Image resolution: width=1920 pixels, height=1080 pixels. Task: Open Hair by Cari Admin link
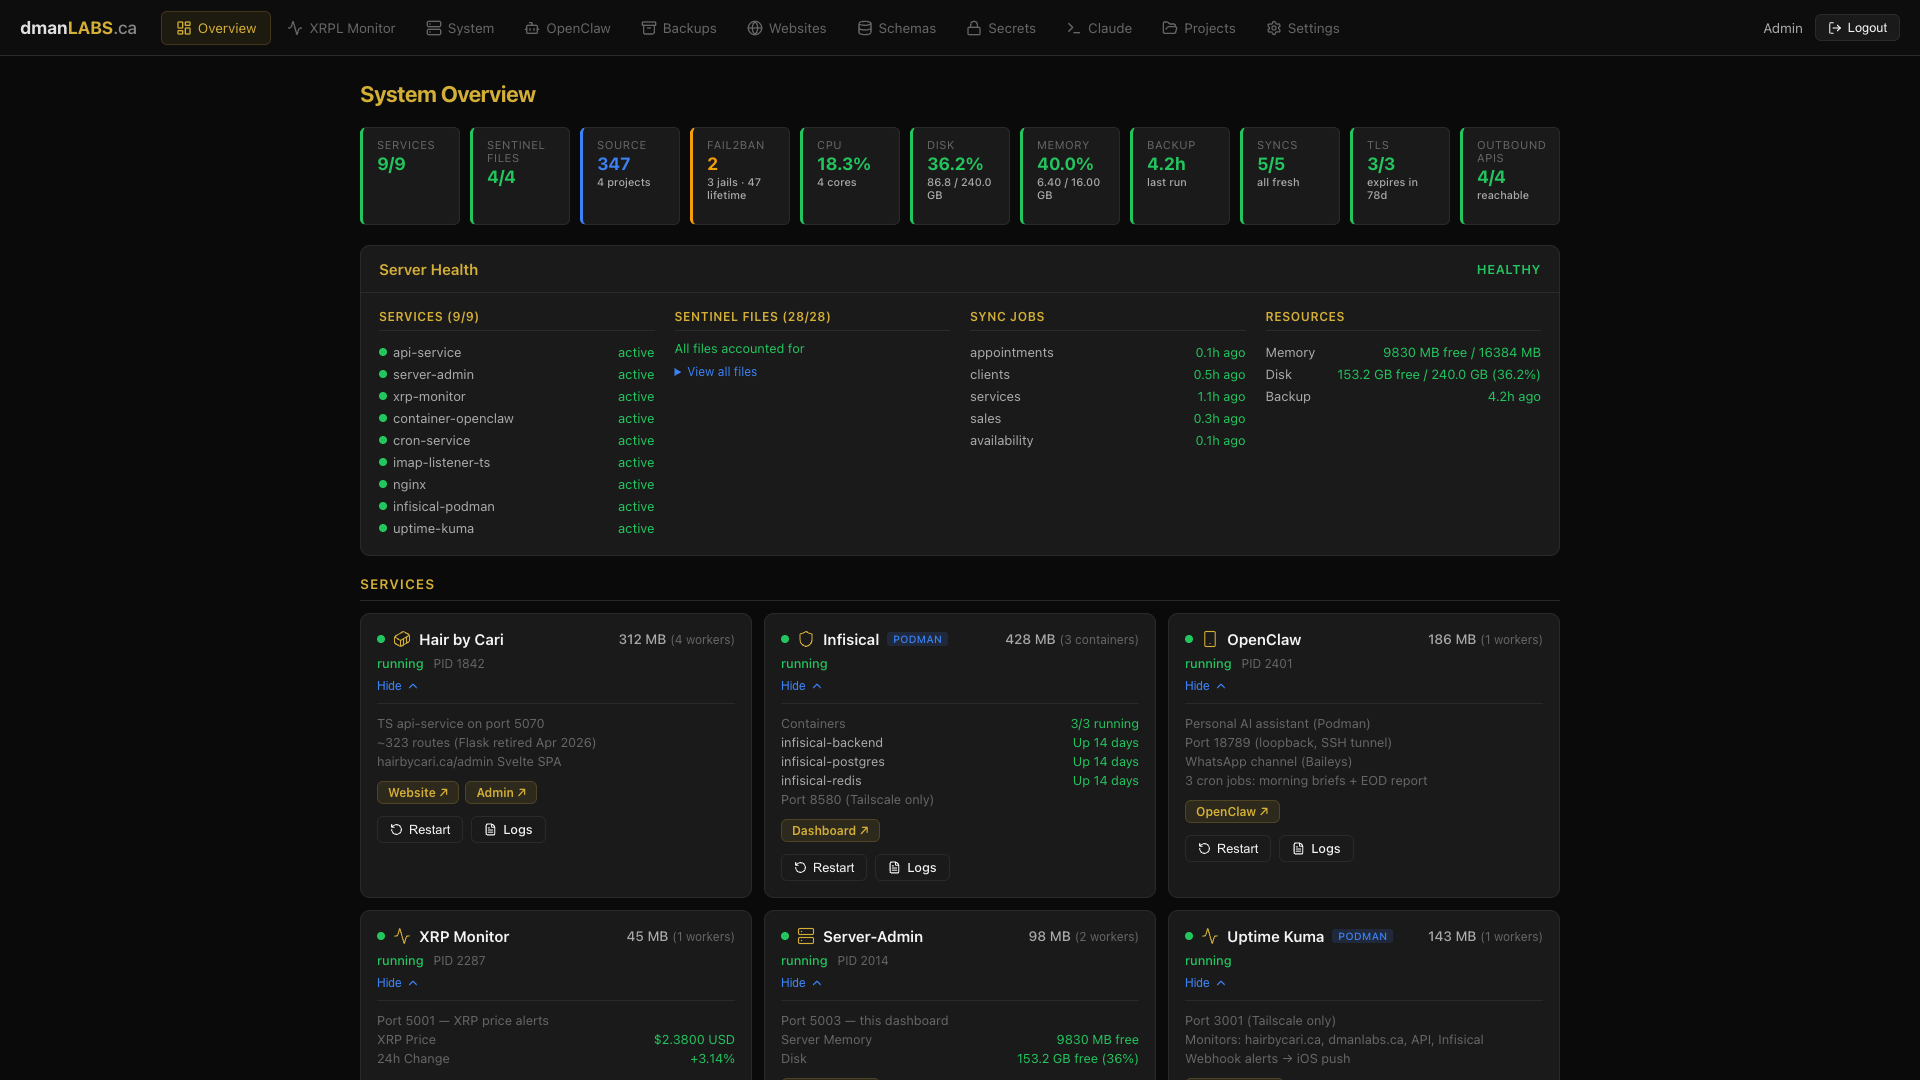(x=501, y=793)
